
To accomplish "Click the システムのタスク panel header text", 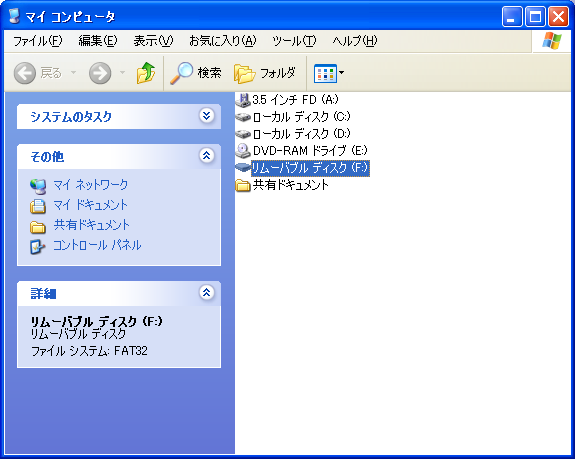I will pyautogui.click(x=71, y=117).
